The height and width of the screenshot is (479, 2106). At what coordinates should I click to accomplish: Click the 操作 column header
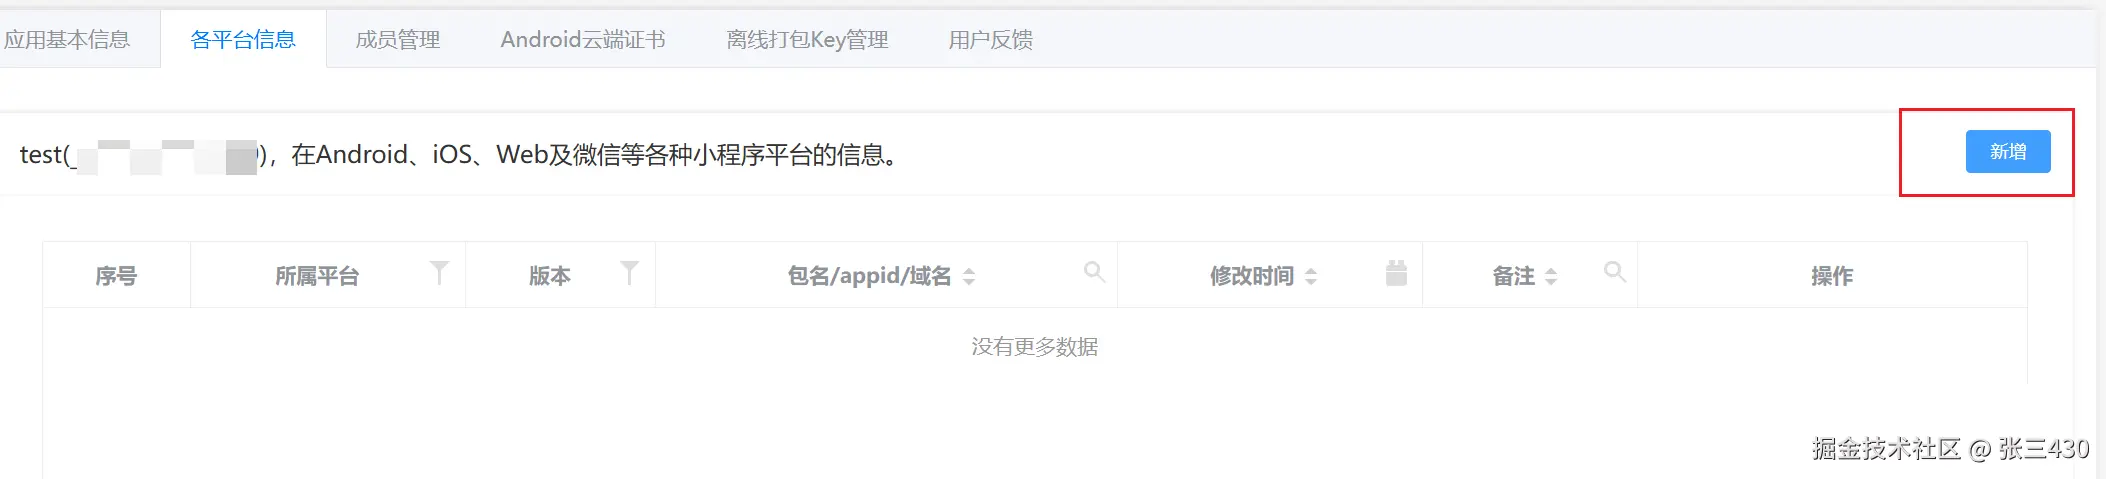[1832, 276]
